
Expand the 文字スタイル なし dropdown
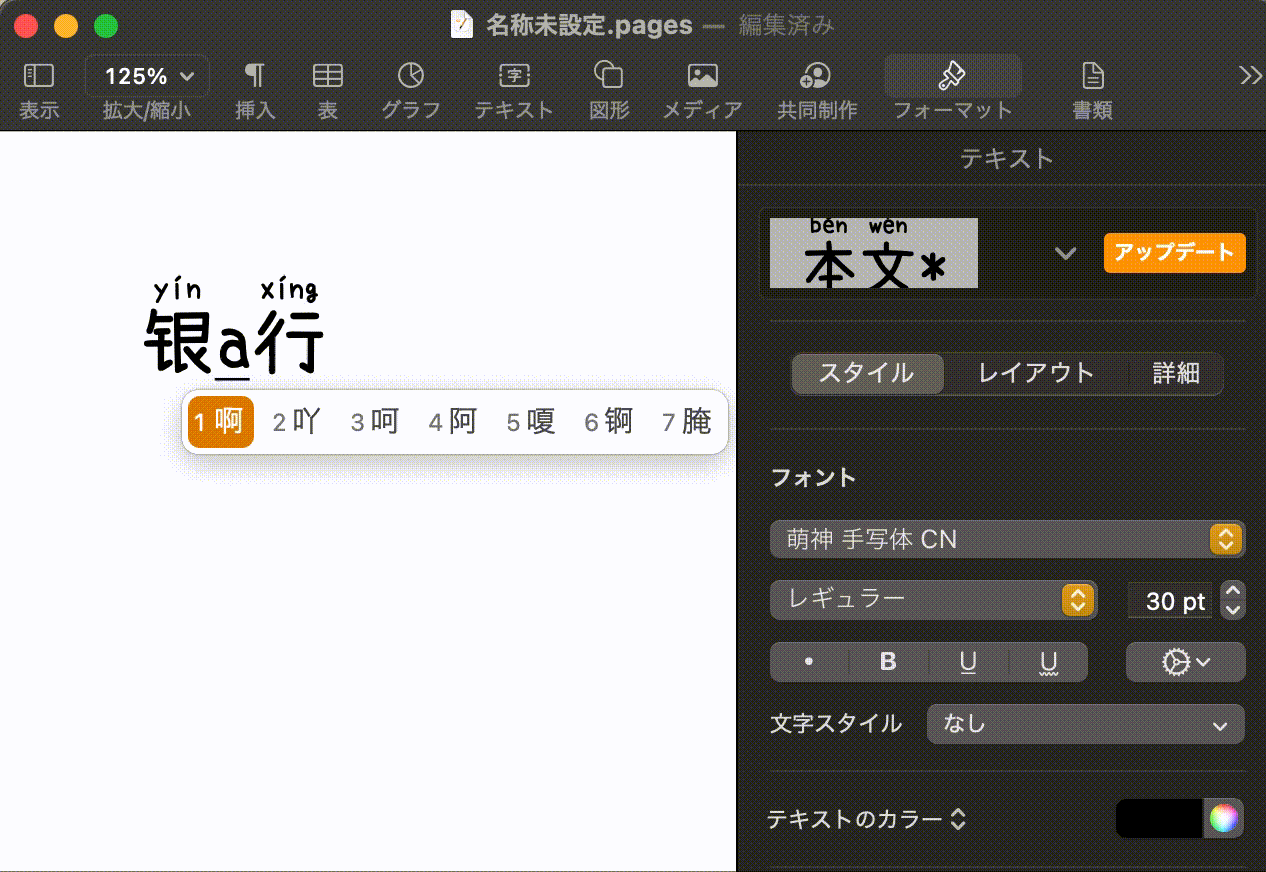[x=1085, y=724]
